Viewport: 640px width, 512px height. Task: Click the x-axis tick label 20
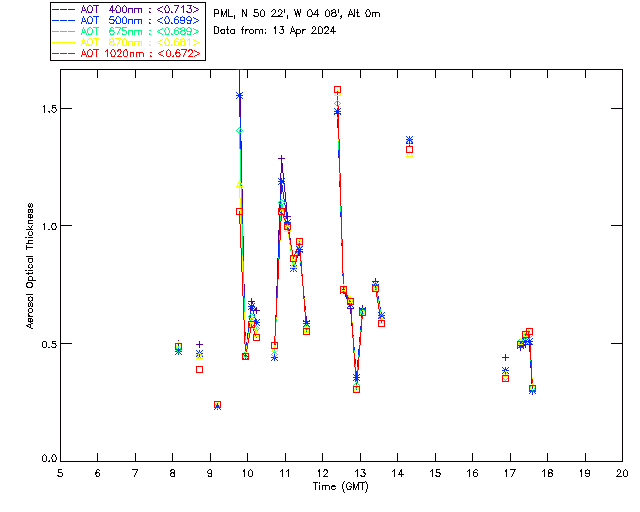(622, 474)
